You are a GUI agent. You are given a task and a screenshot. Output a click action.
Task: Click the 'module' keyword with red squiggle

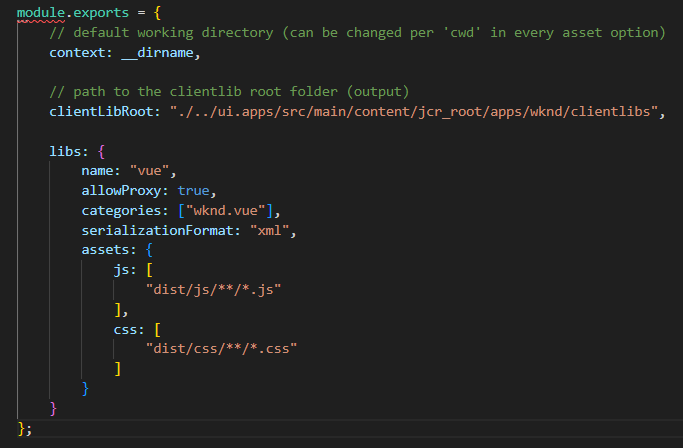41,13
